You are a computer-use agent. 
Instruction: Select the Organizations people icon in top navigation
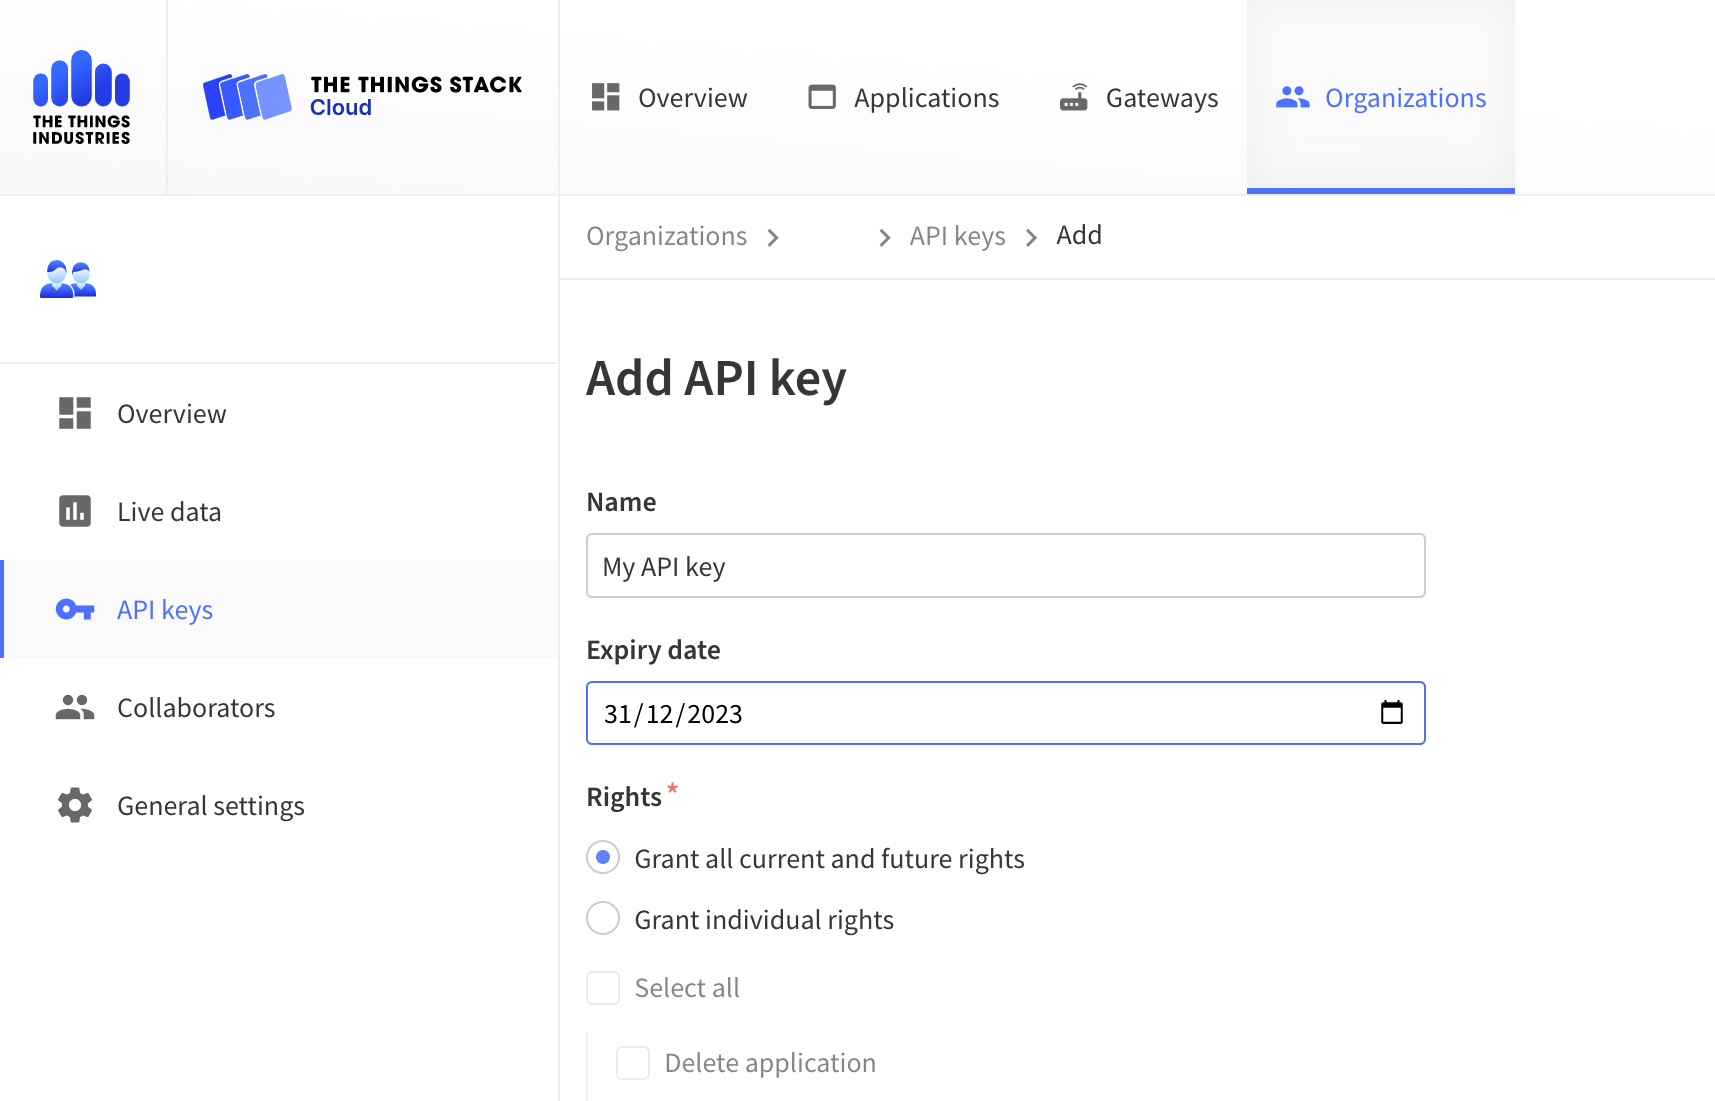[1292, 96]
